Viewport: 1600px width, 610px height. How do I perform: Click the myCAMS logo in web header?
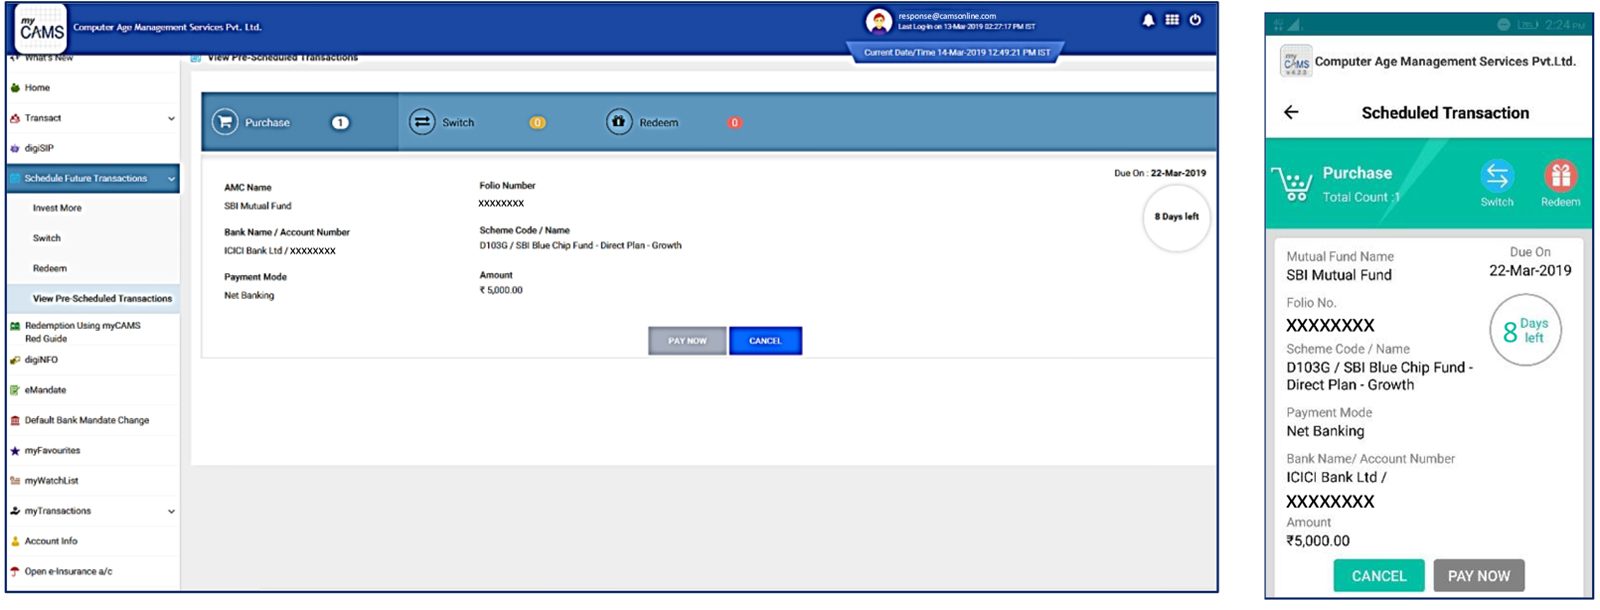(x=41, y=28)
